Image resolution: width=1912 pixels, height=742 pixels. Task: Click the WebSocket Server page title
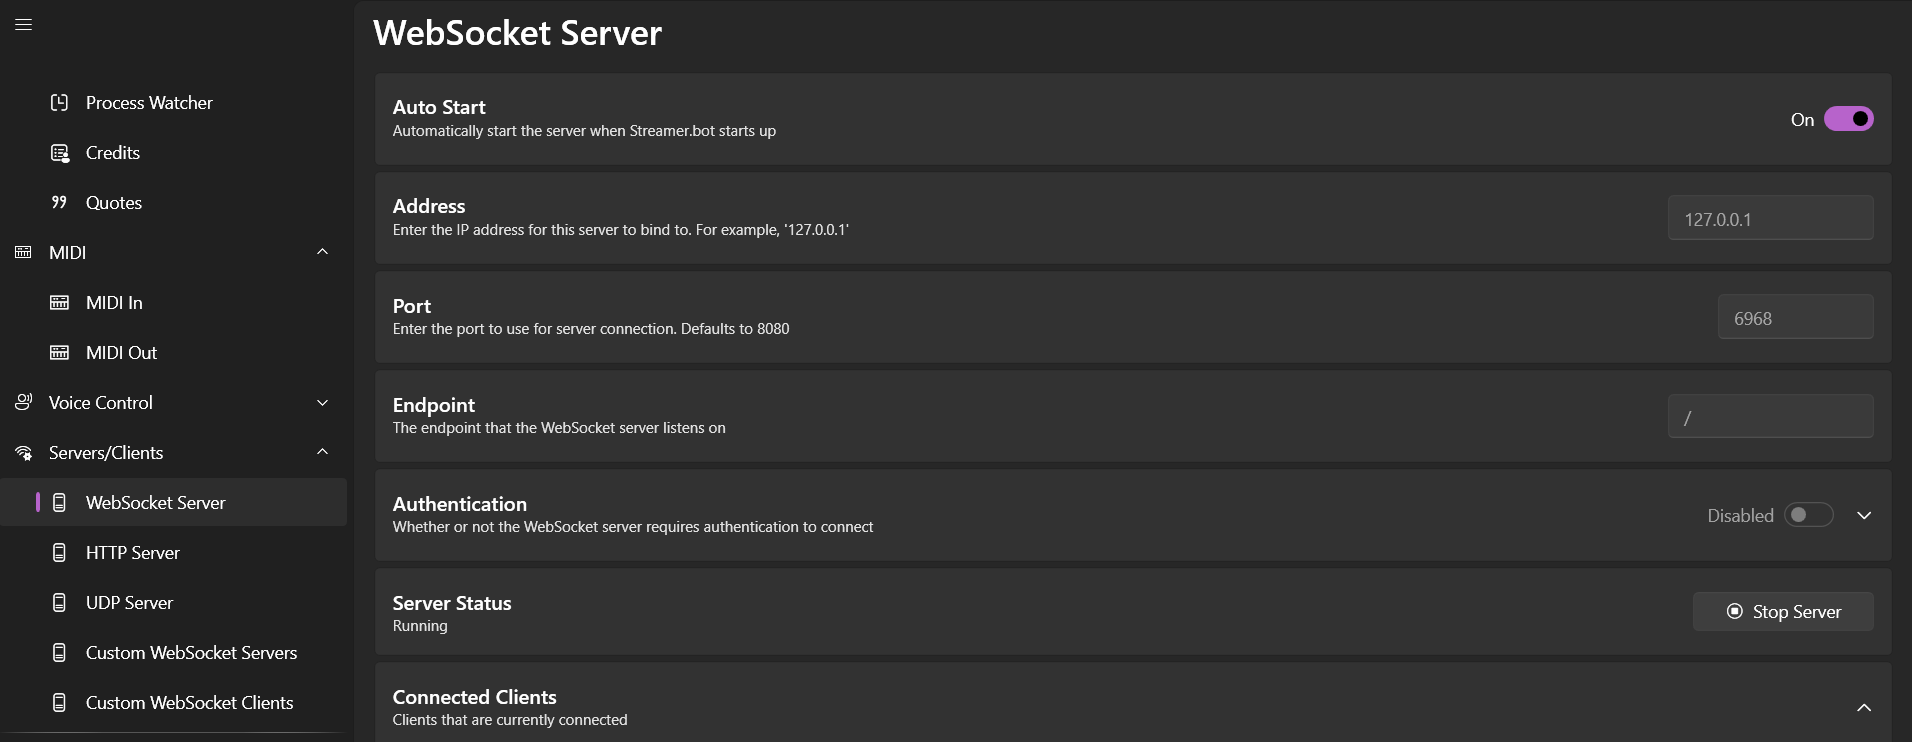[517, 33]
